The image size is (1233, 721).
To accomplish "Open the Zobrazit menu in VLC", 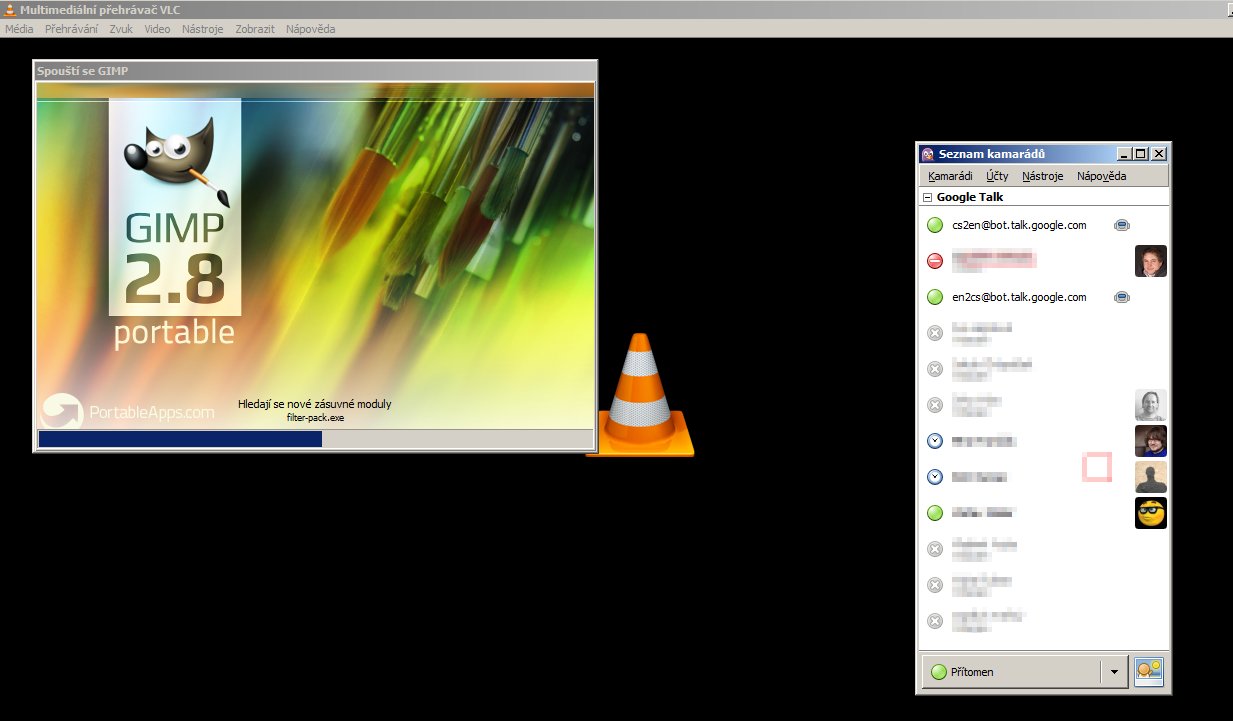I will tap(255, 29).
